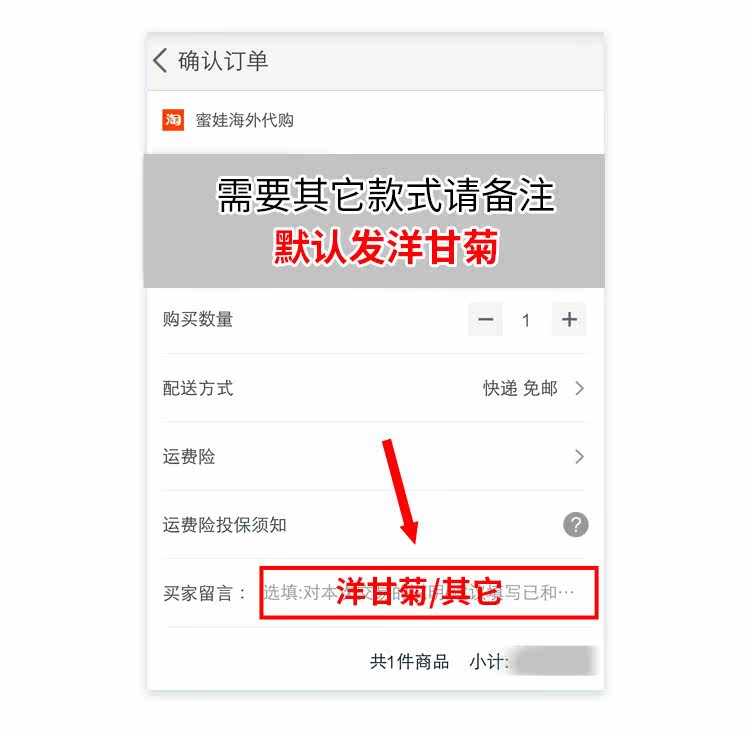Viewport: 750px width, 730px height.
Task: Open the 配送方式 delivery method row
Action: 374,388
